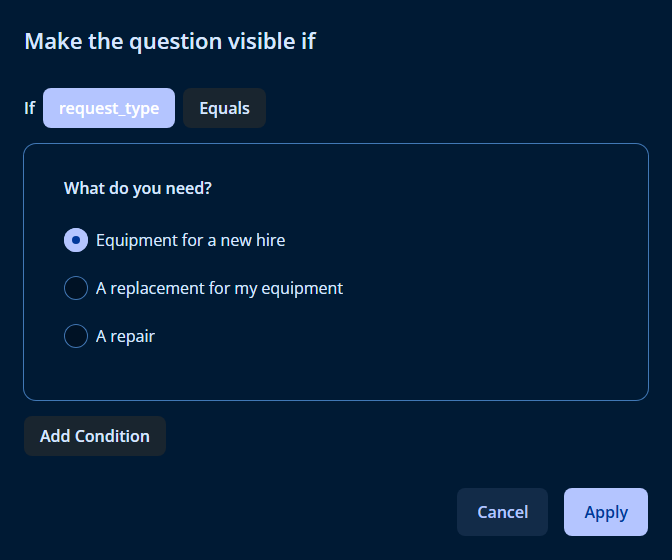The image size is (672, 560).
Task: Apply the visibility condition
Action: coord(606,512)
